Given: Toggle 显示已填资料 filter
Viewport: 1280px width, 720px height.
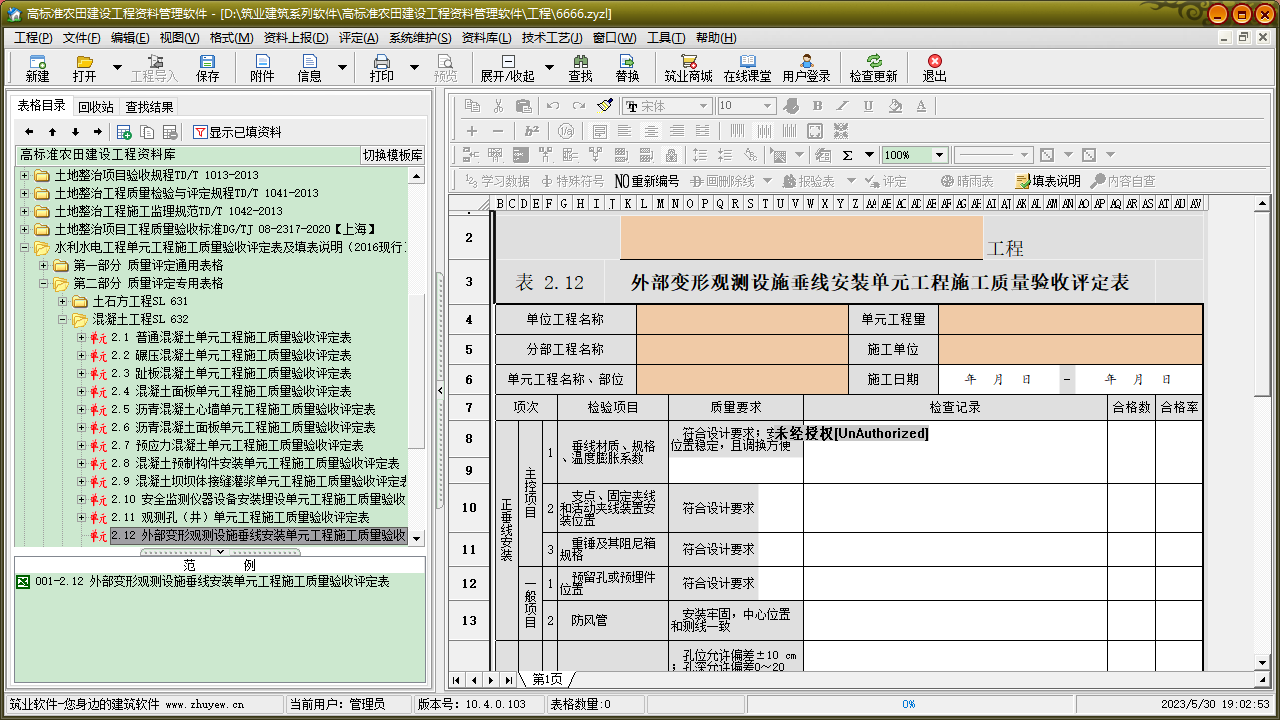Looking at the screenshot, I should click(x=237, y=132).
